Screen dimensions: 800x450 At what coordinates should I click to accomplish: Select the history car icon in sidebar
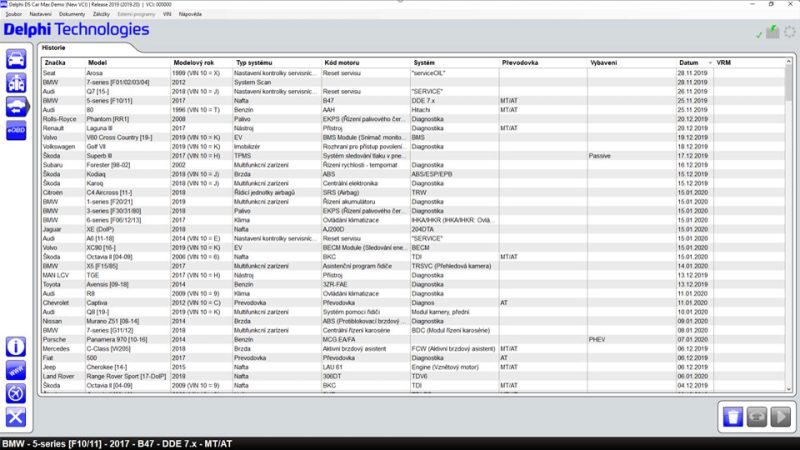(x=18, y=107)
